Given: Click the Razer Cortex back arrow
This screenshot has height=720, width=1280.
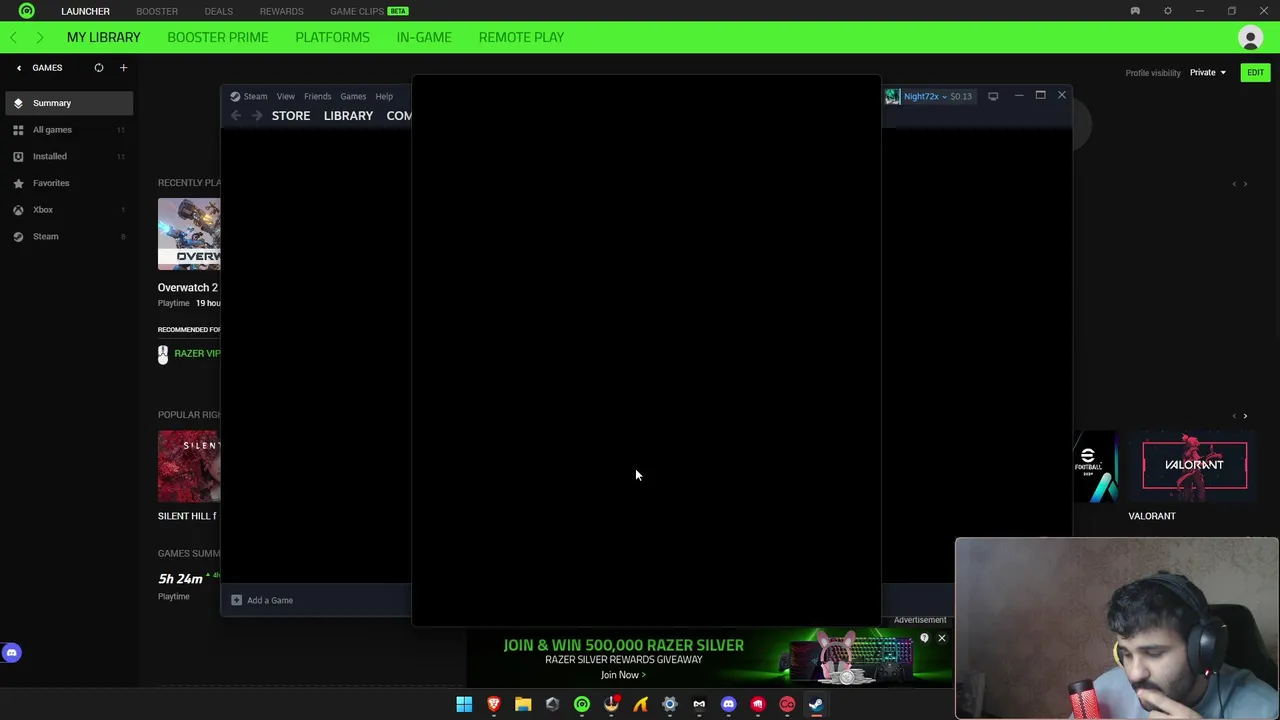Looking at the screenshot, I should [13, 37].
